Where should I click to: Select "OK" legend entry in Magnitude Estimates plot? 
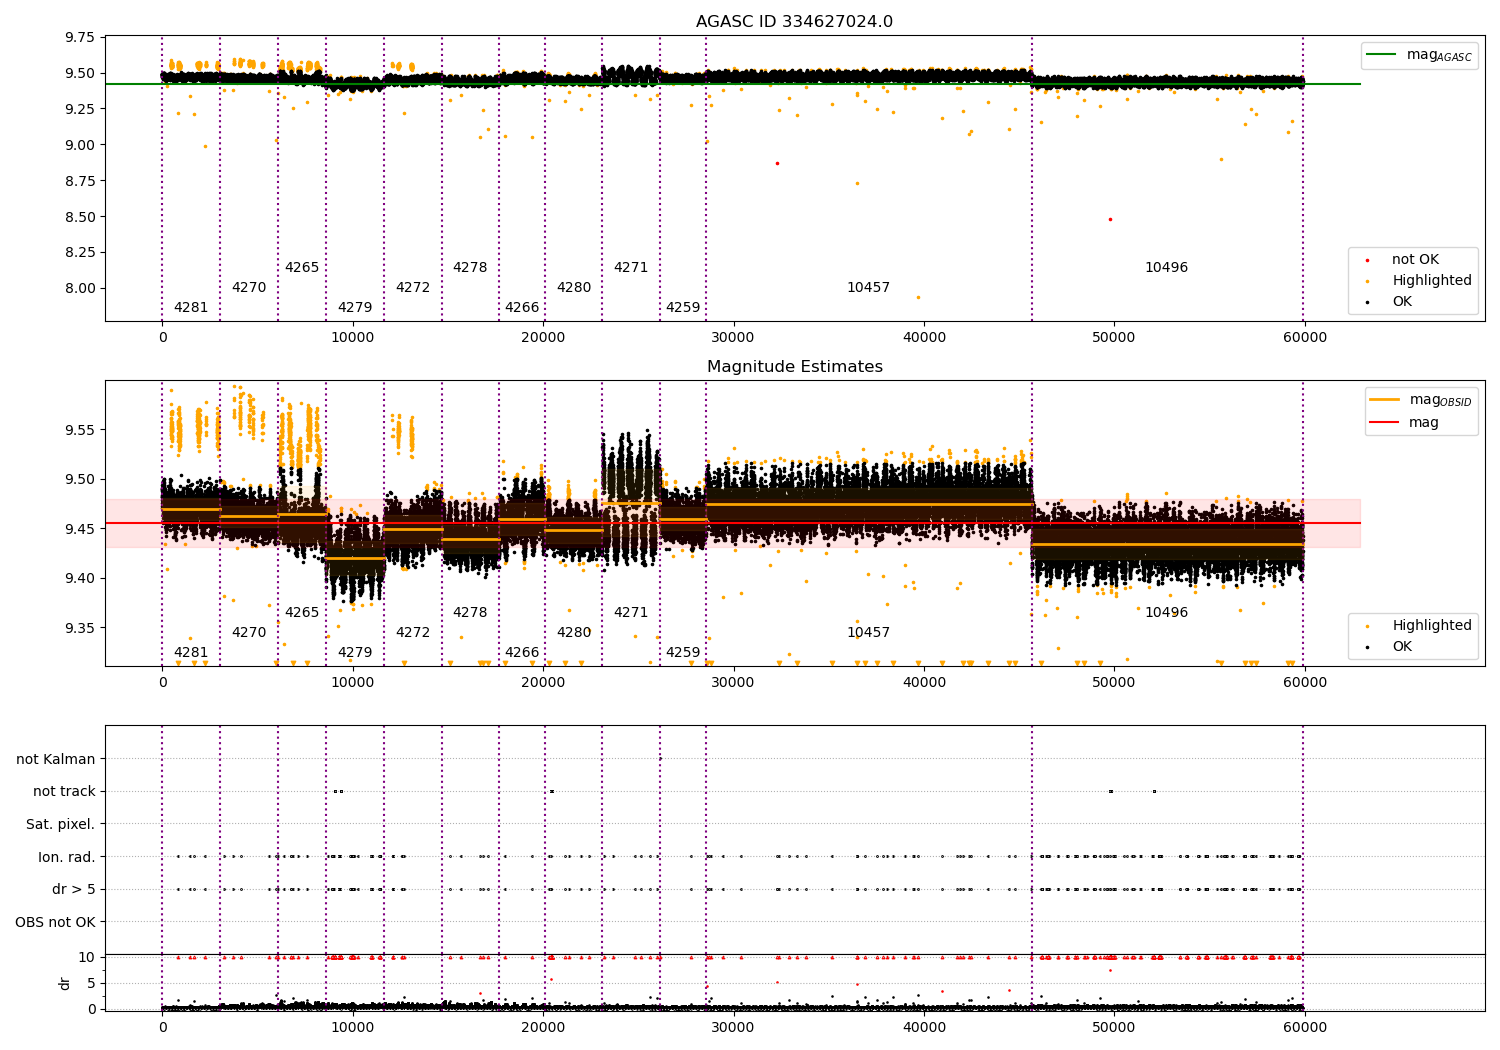pyautogui.click(x=1402, y=647)
